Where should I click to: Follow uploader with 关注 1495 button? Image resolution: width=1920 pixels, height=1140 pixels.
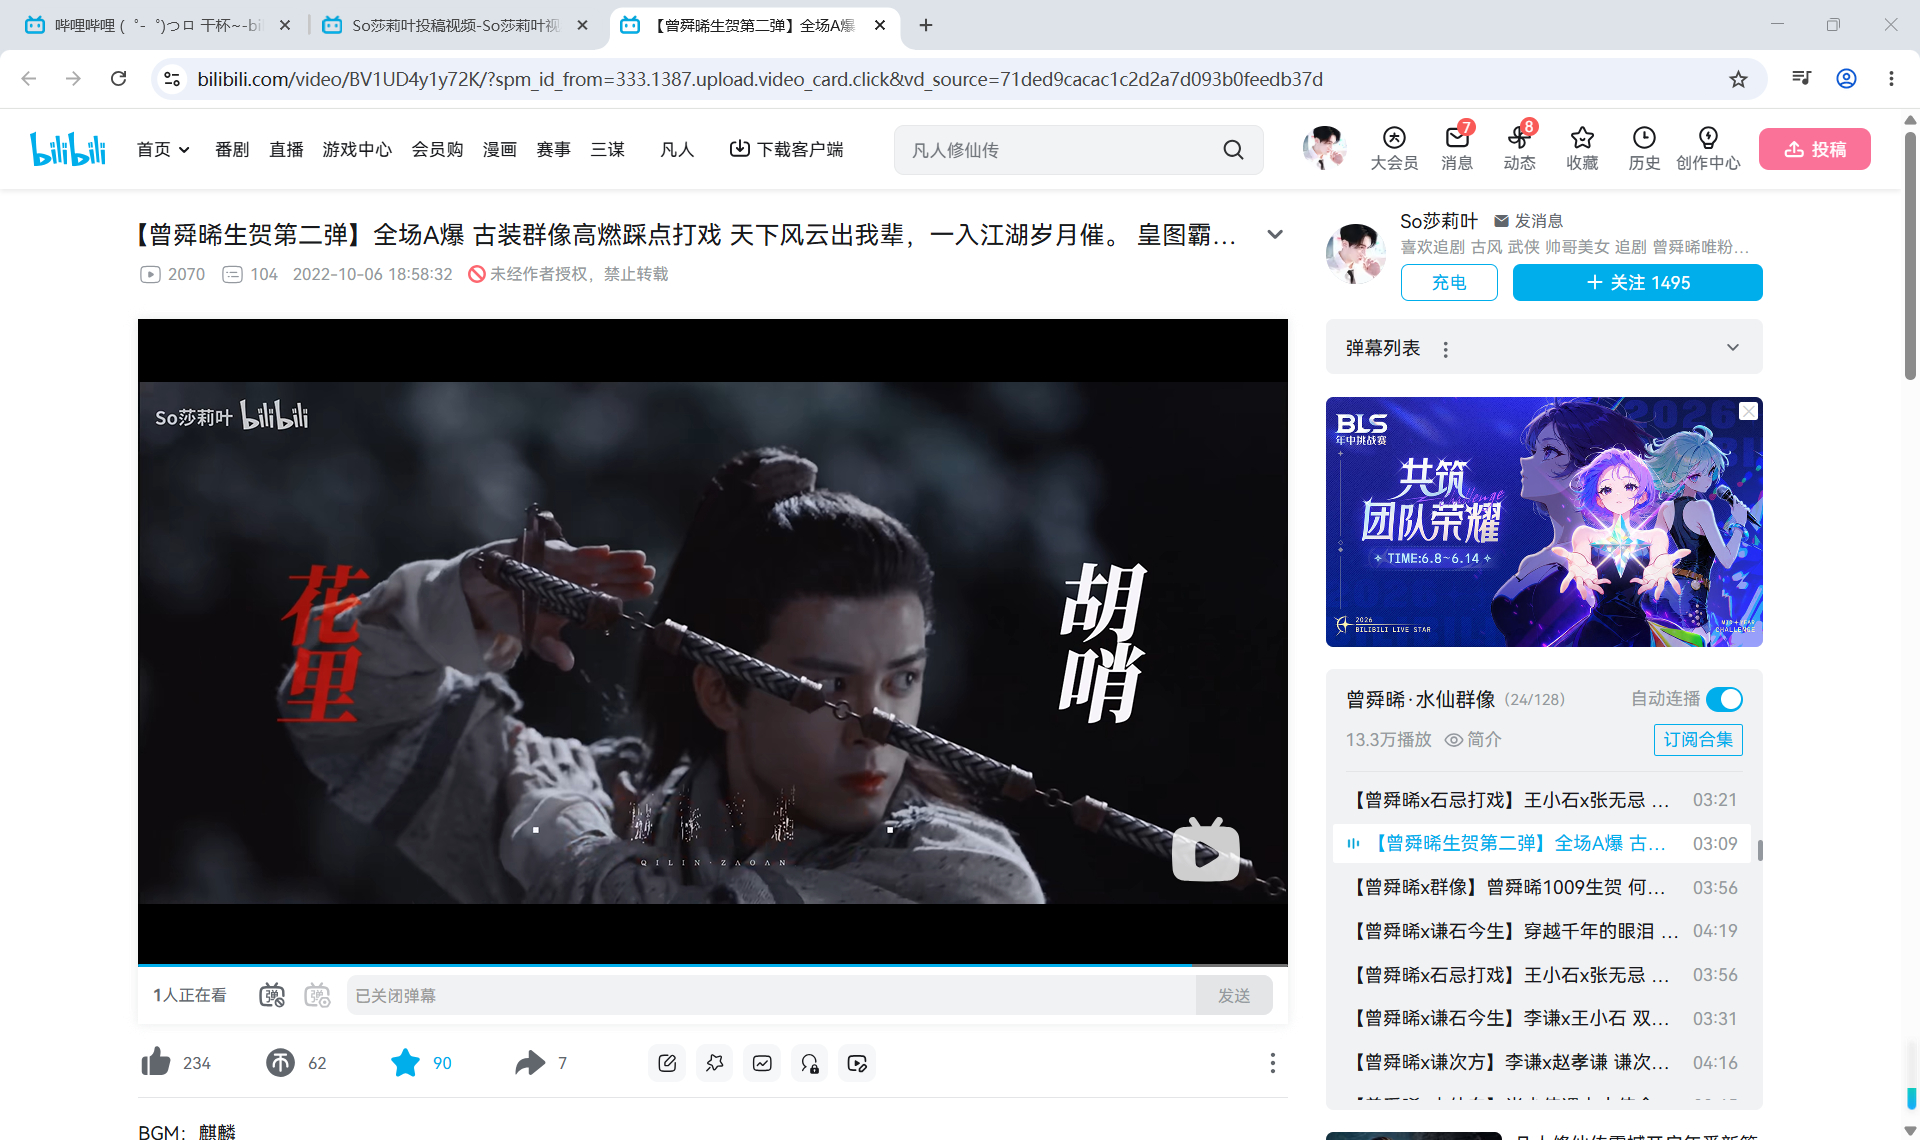coord(1637,282)
